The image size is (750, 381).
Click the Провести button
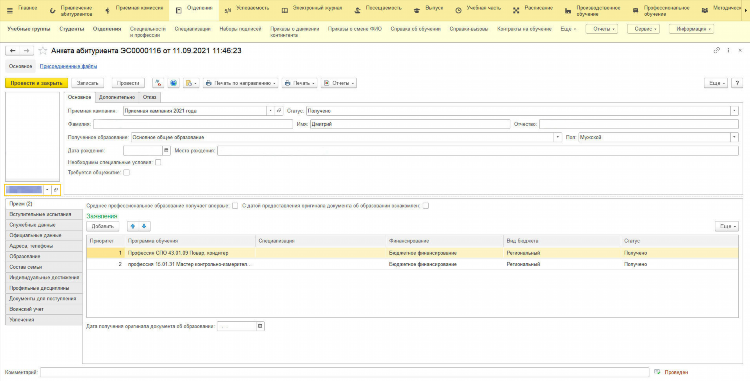pos(128,83)
